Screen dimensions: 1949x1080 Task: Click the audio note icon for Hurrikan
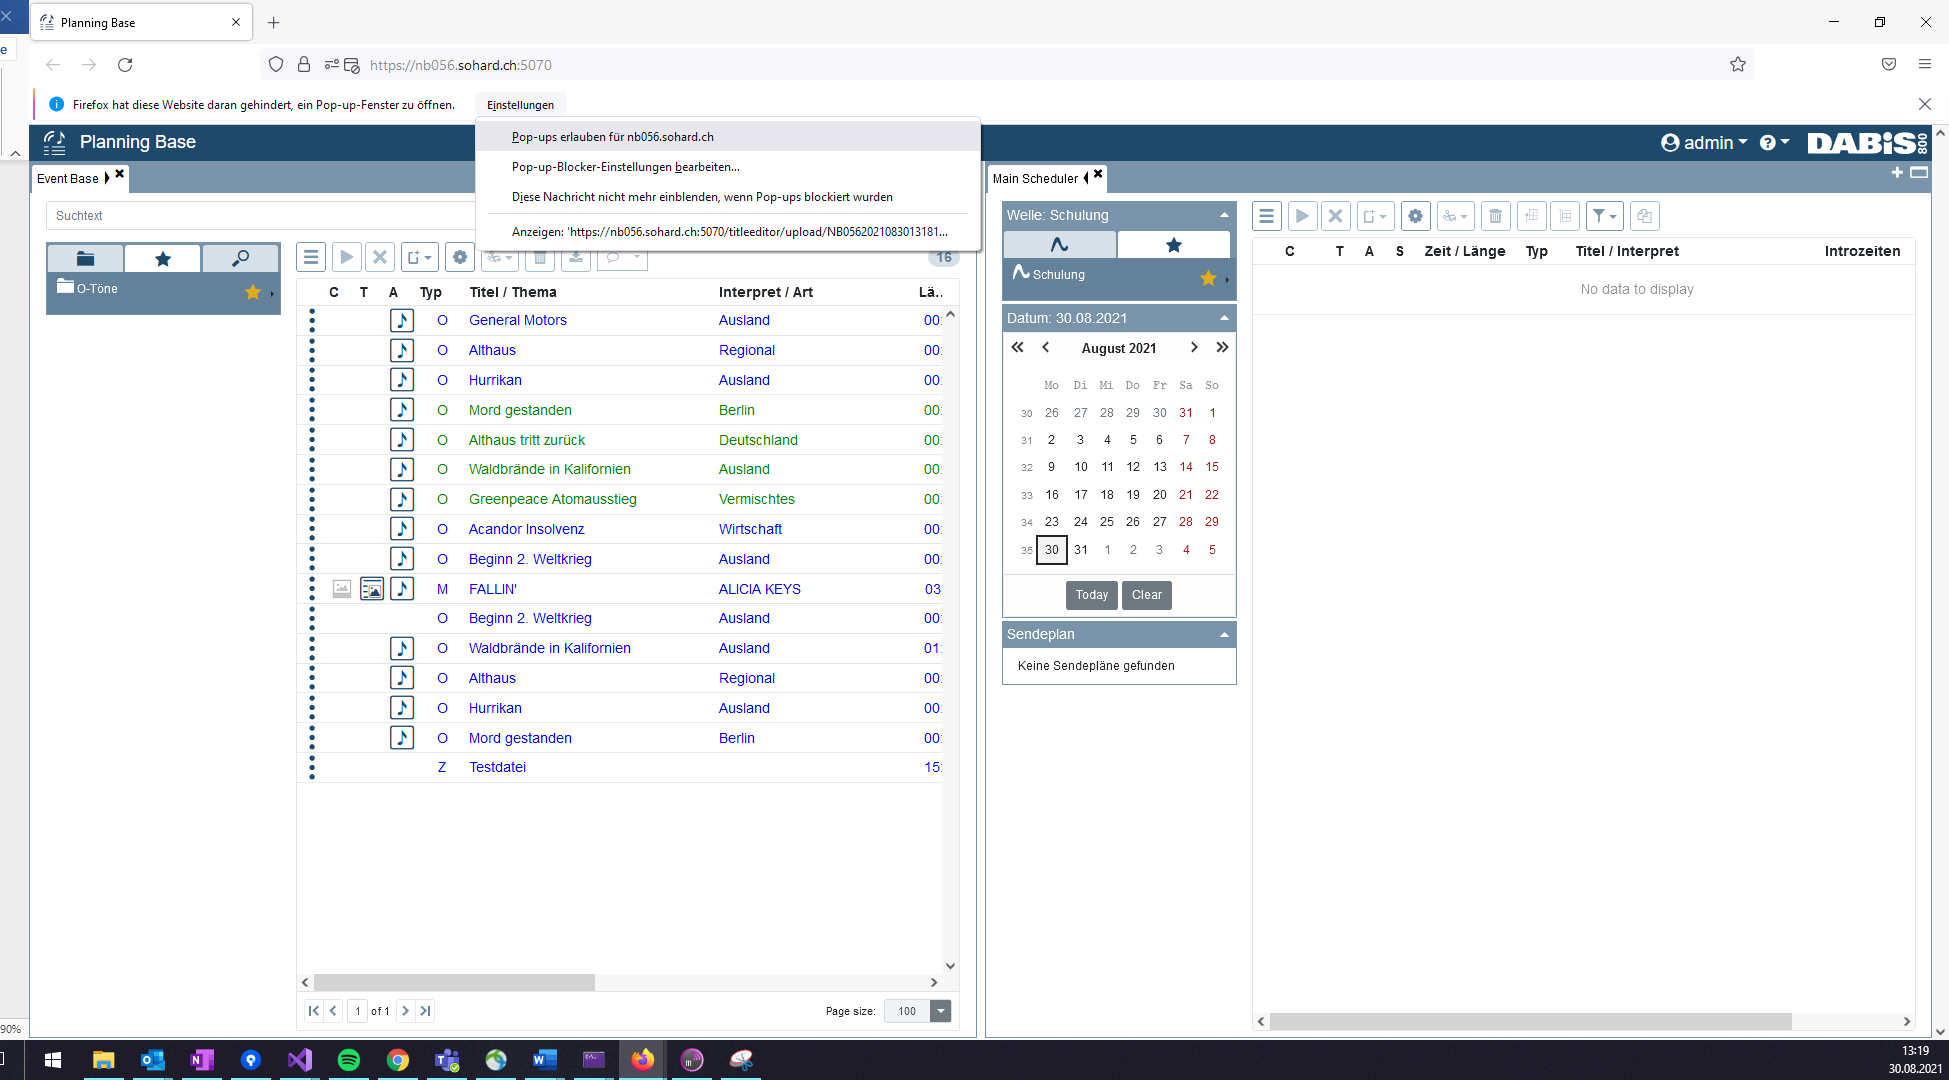click(402, 380)
